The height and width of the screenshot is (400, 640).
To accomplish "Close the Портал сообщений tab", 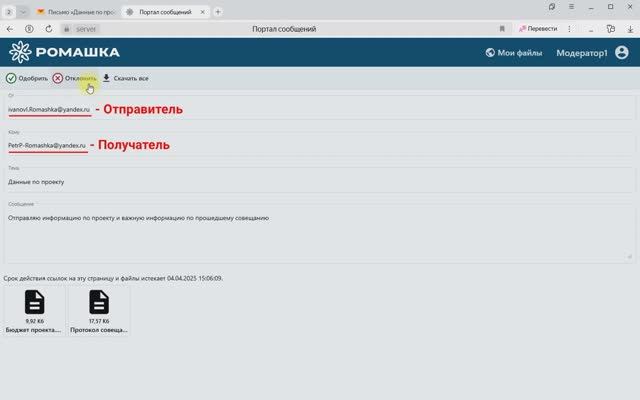I will pos(202,12).
